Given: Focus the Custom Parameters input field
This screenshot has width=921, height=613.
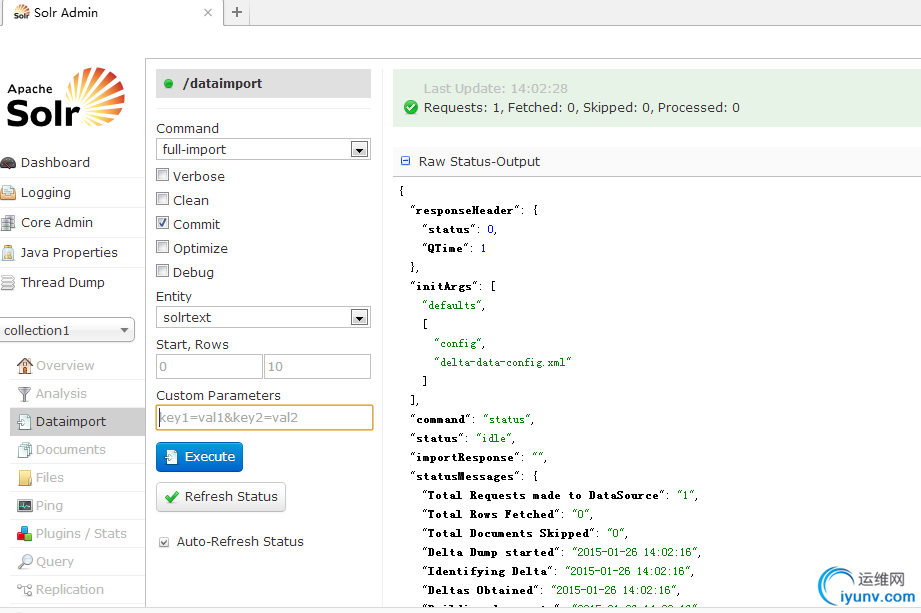Looking at the screenshot, I should [264, 417].
